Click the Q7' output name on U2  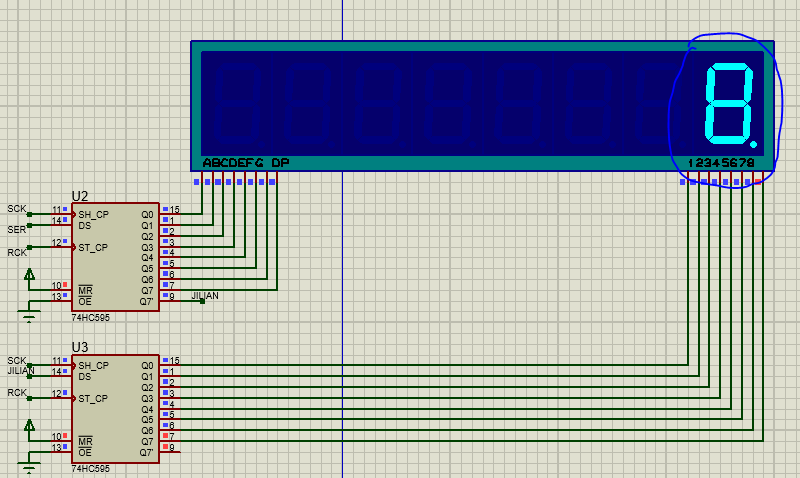point(146,301)
